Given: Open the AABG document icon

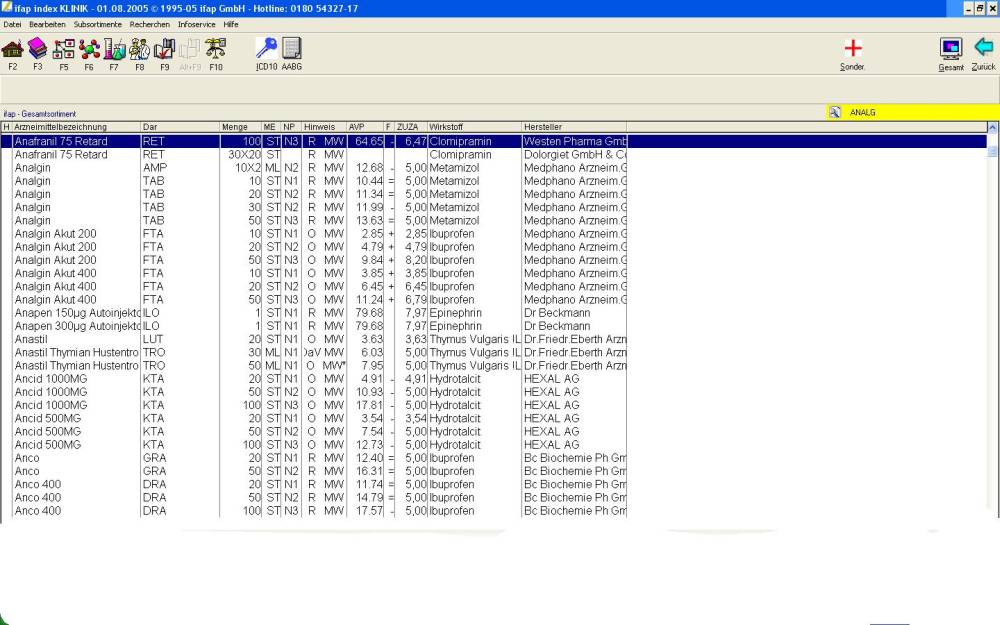Looking at the screenshot, I should pyautogui.click(x=291, y=48).
